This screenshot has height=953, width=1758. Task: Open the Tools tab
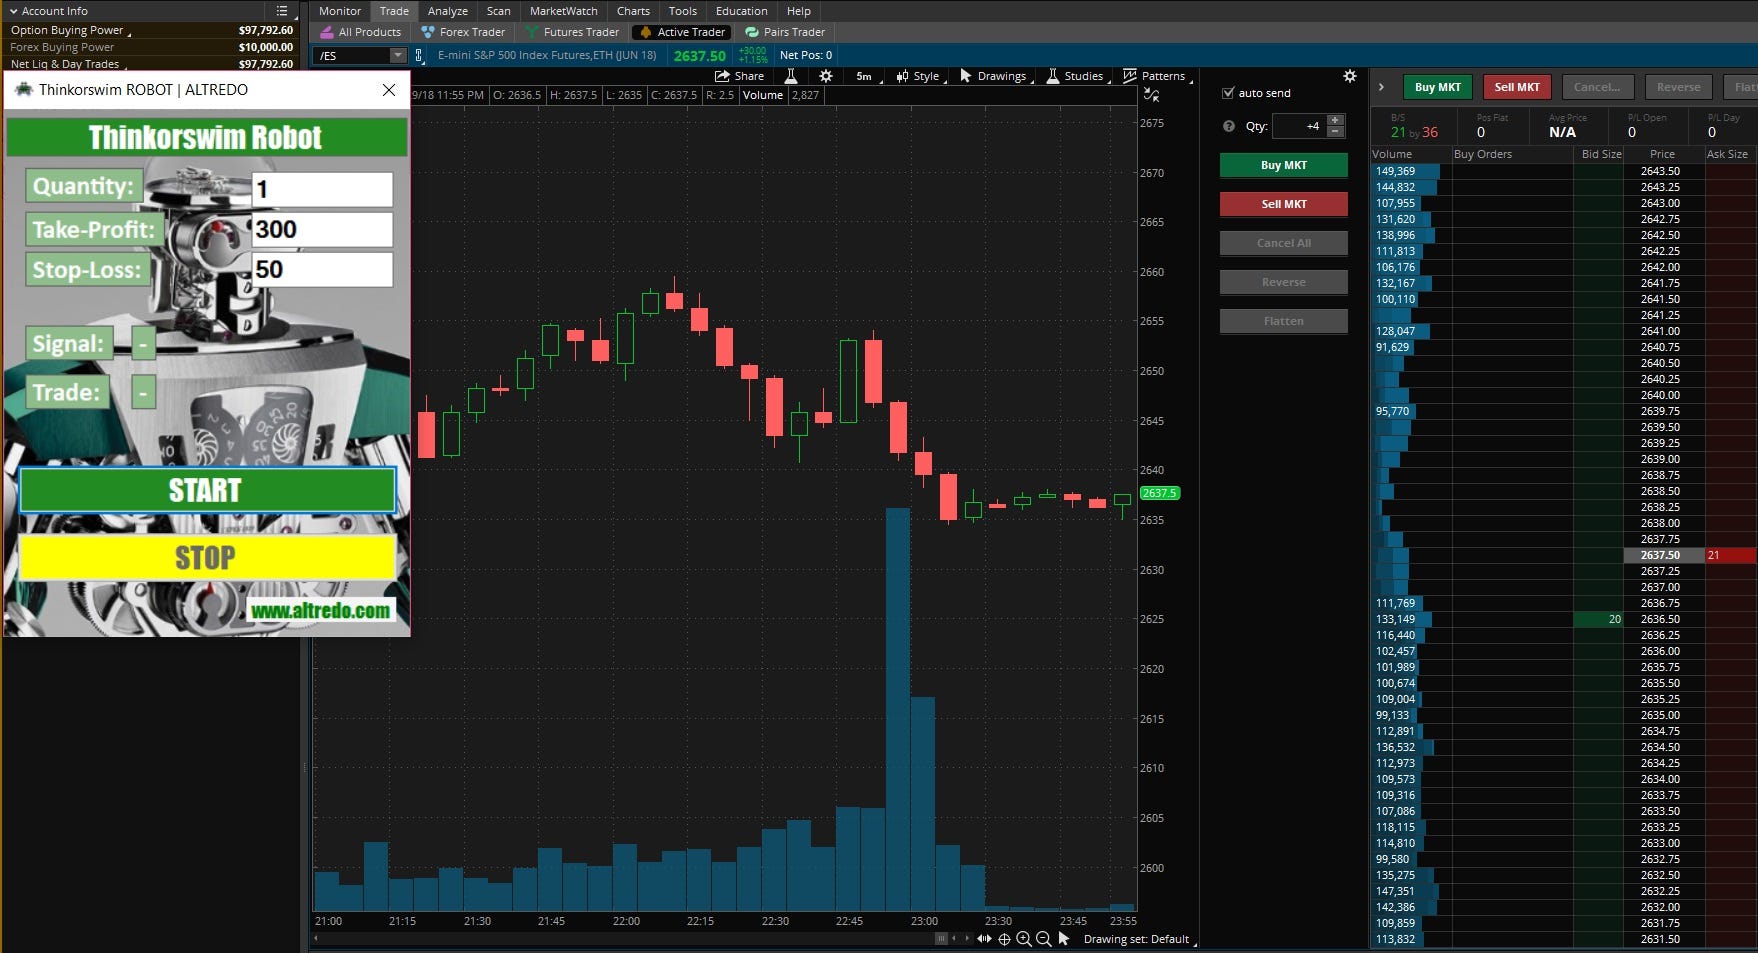[x=682, y=11]
